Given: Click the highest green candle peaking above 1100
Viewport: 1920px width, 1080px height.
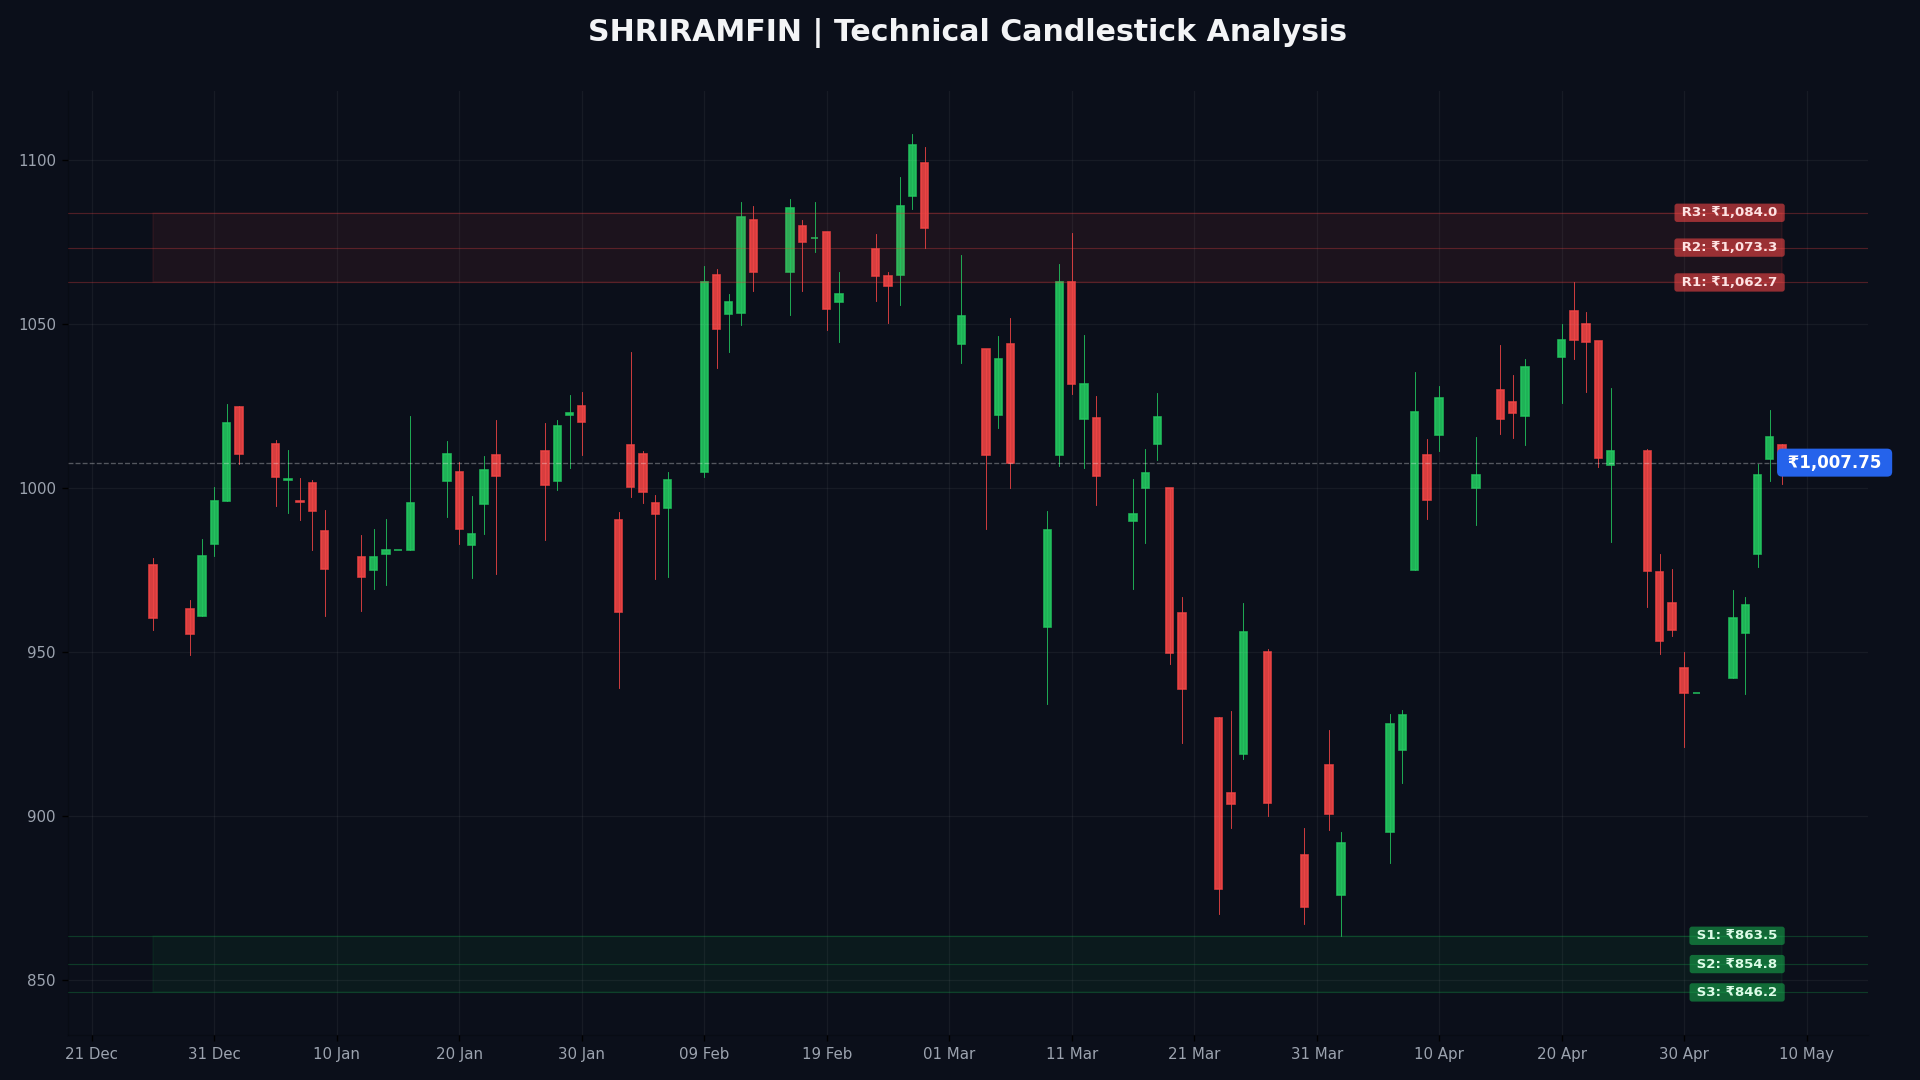Looking at the screenshot, I should pos(912,170).
